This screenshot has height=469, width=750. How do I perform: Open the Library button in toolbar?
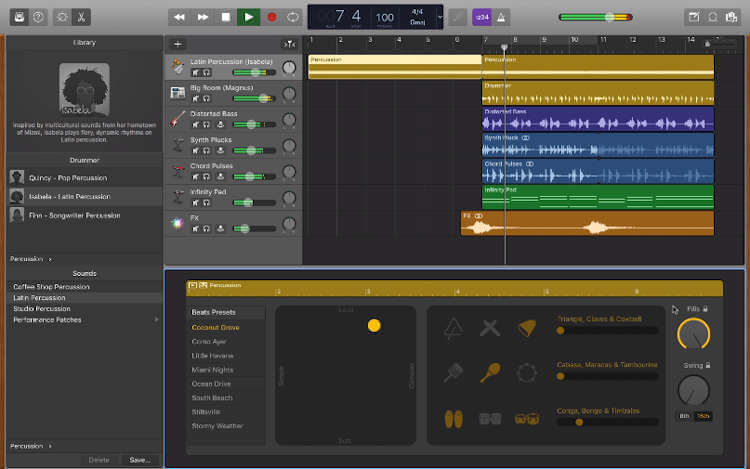click(x=19, y=17)
